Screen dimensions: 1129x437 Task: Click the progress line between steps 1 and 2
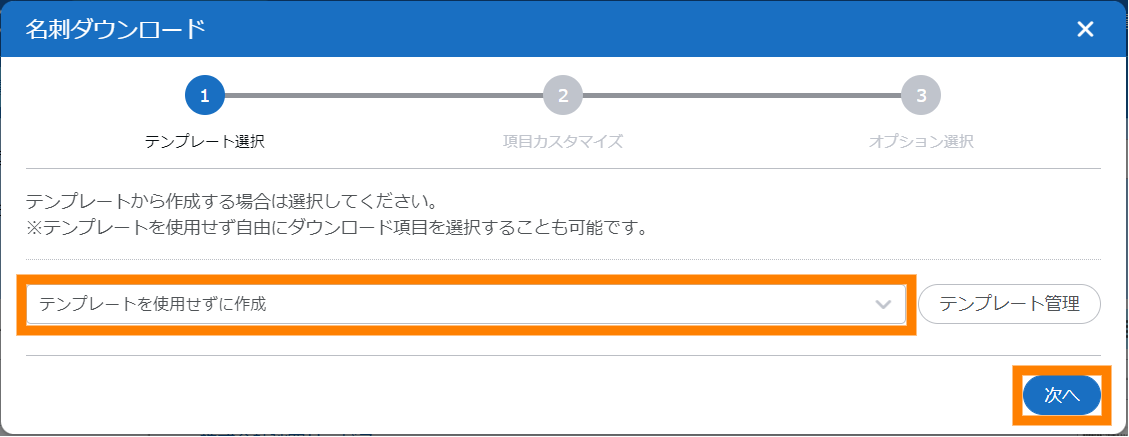[x=383, y=96]
